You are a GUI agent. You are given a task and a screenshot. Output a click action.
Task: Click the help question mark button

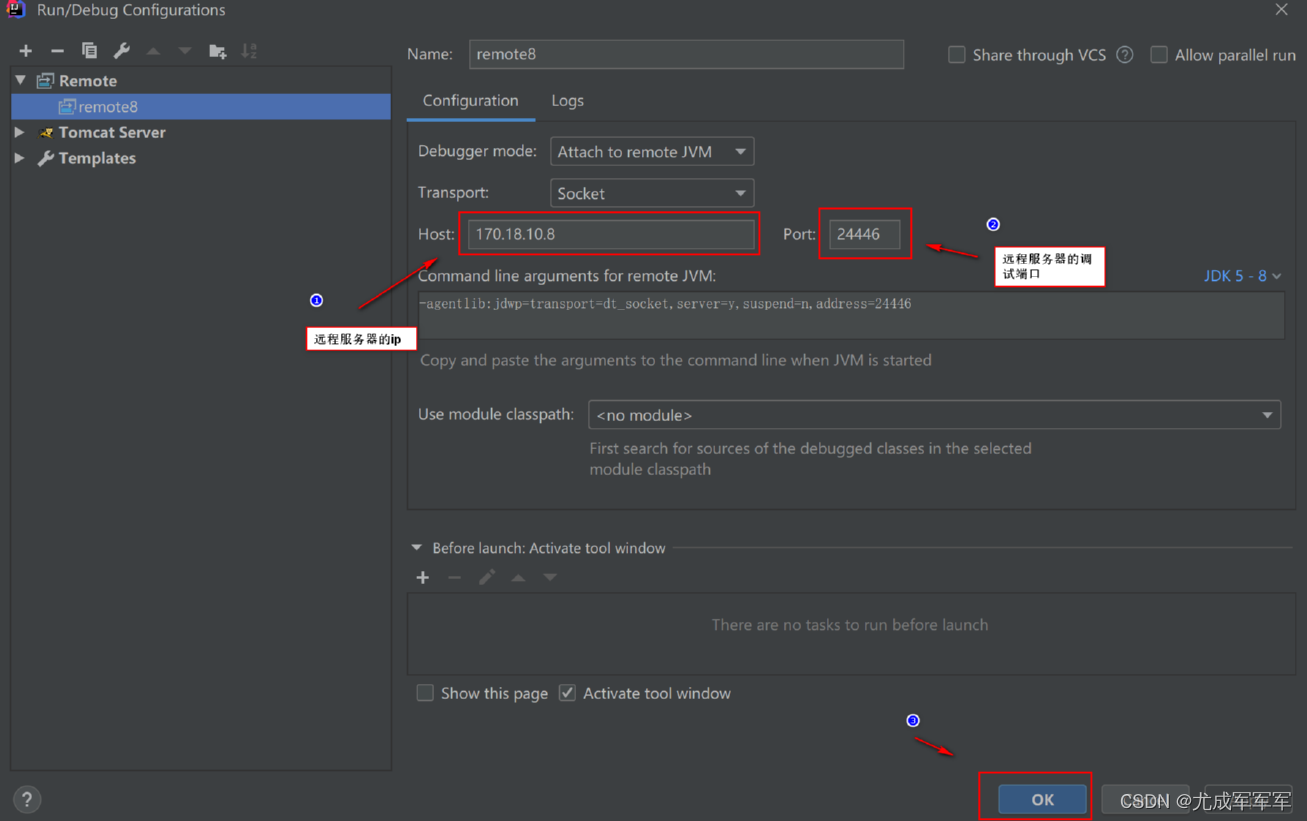click(27, 799)
